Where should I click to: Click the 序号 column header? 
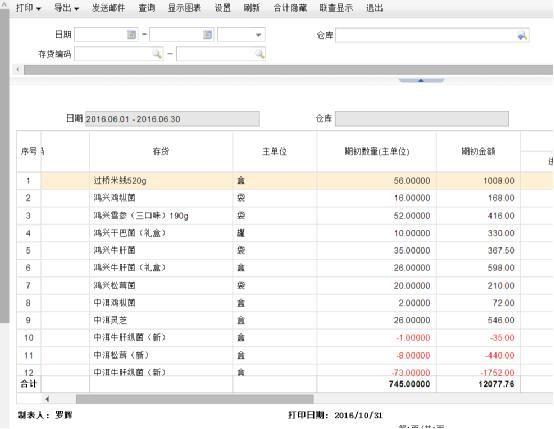pos(29,152)
